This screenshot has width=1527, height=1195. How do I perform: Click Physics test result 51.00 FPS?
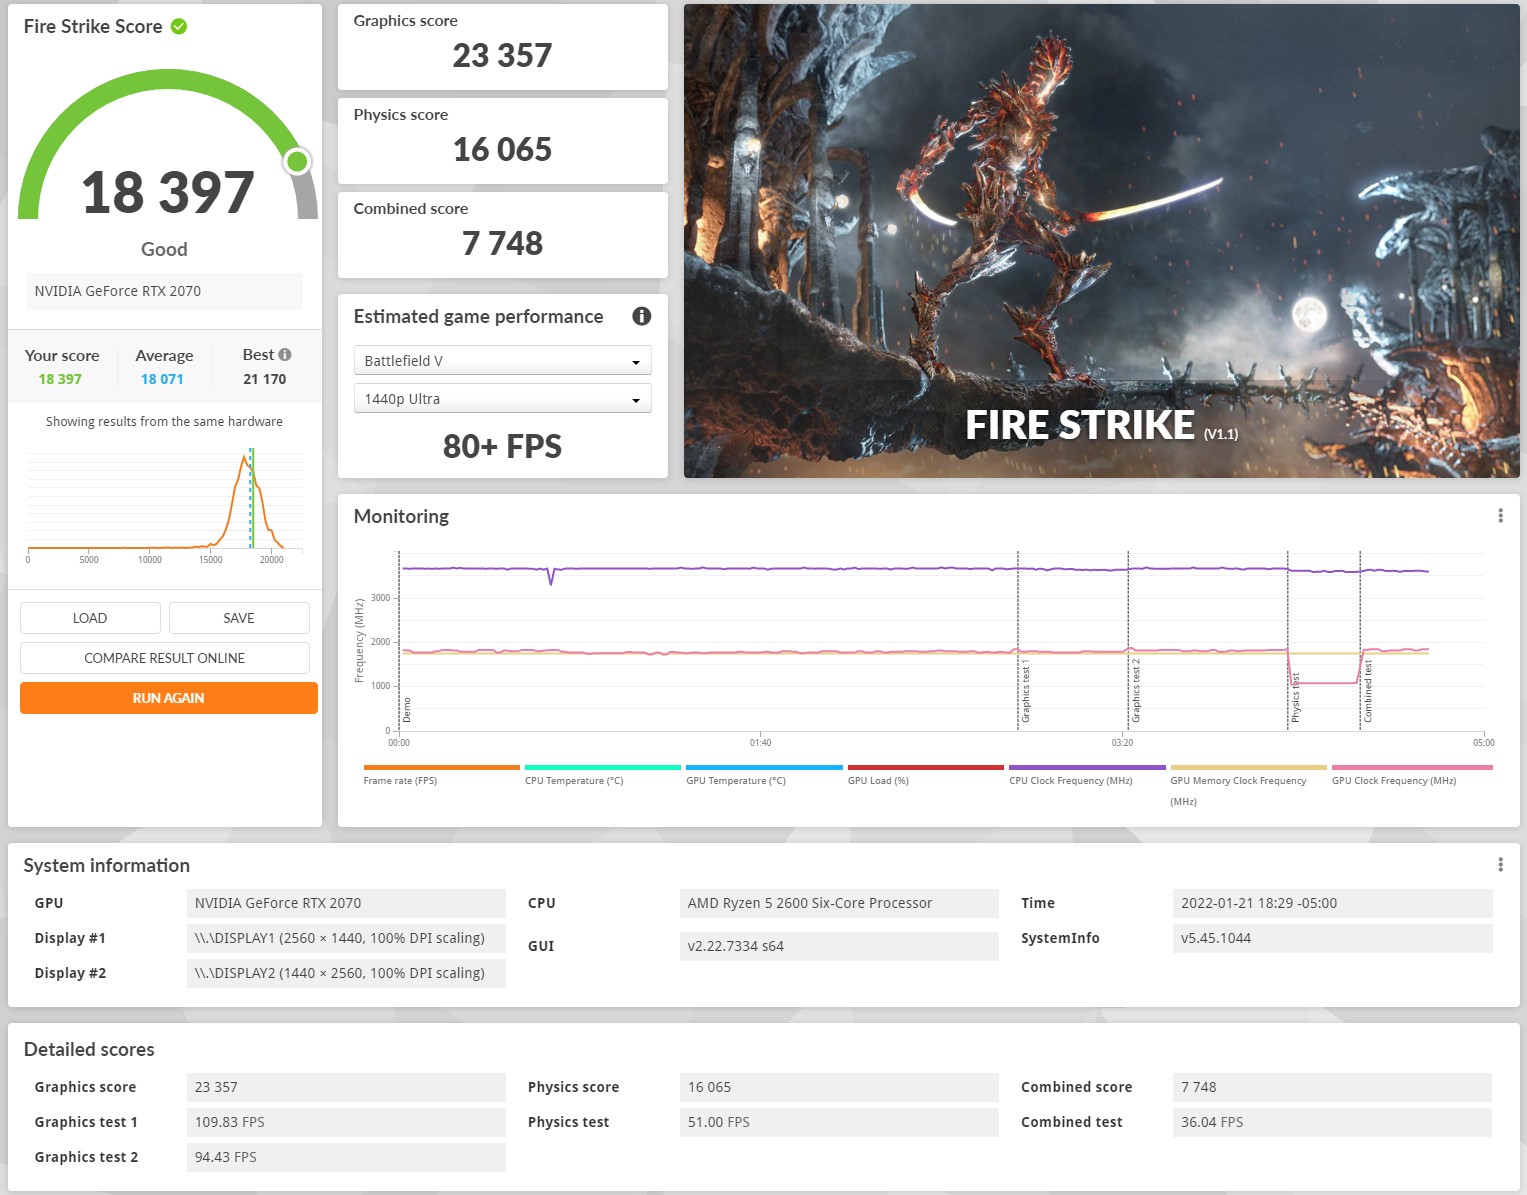[x=839, y=1122]
